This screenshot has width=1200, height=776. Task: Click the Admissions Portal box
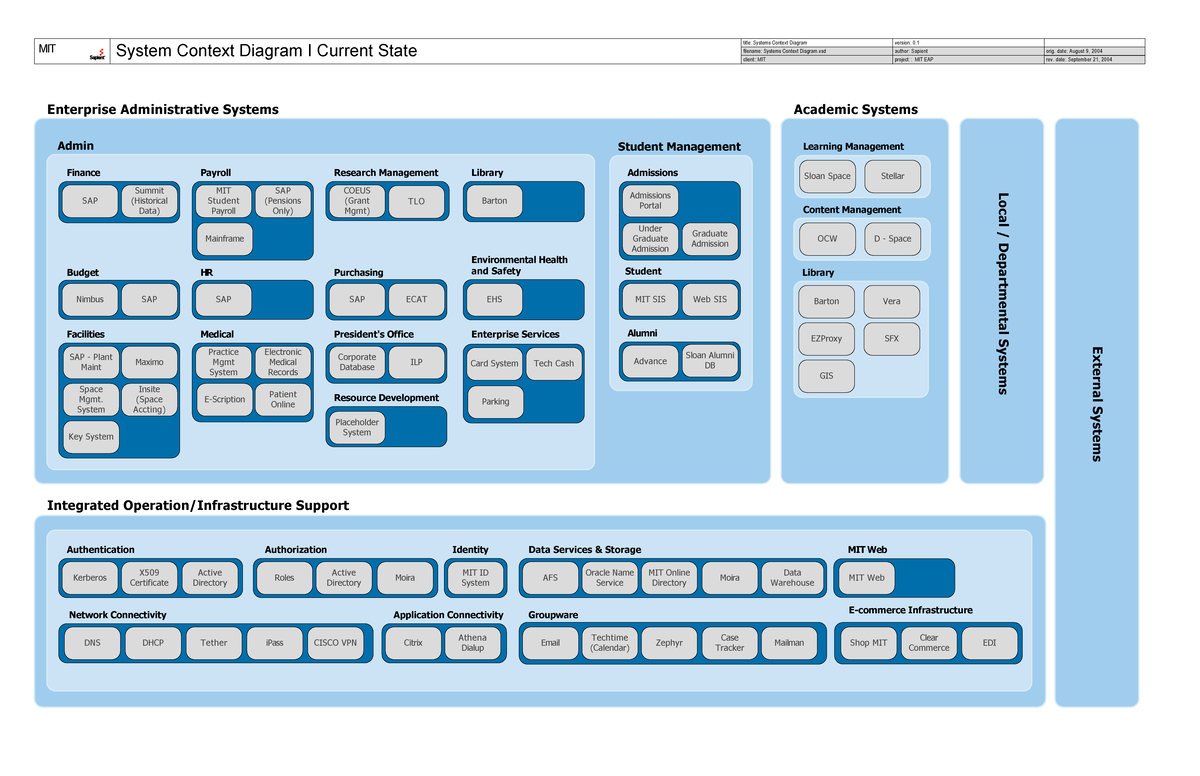(x=650, y=201)
